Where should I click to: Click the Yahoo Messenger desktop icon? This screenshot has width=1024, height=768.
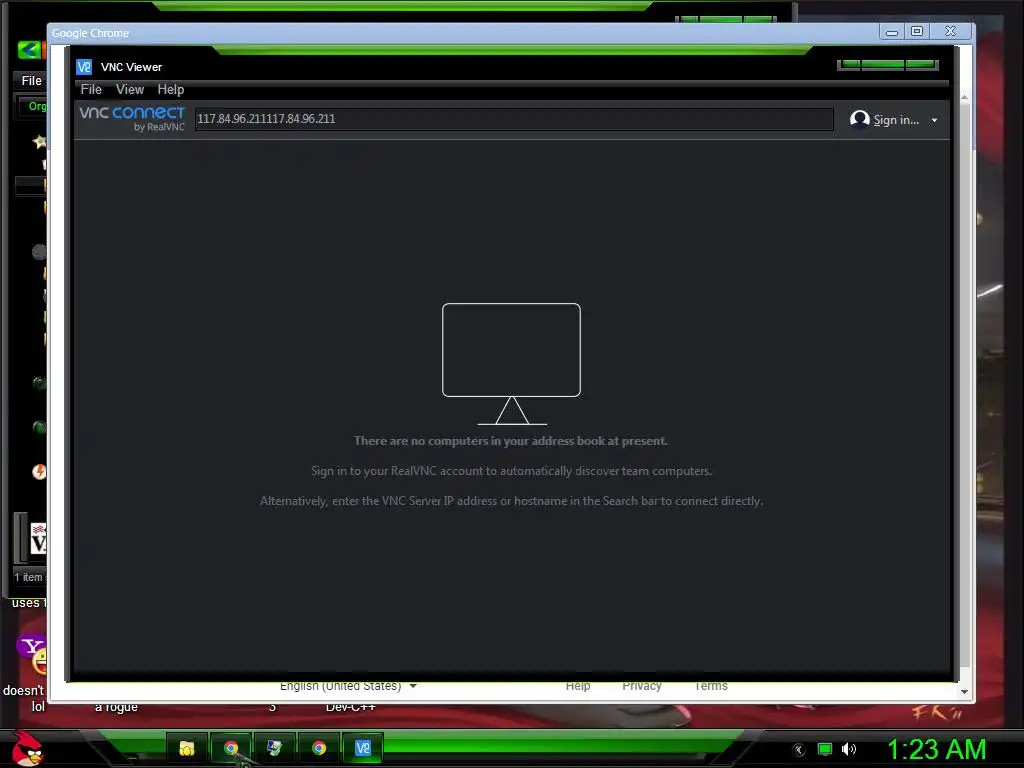click(33, 654)
